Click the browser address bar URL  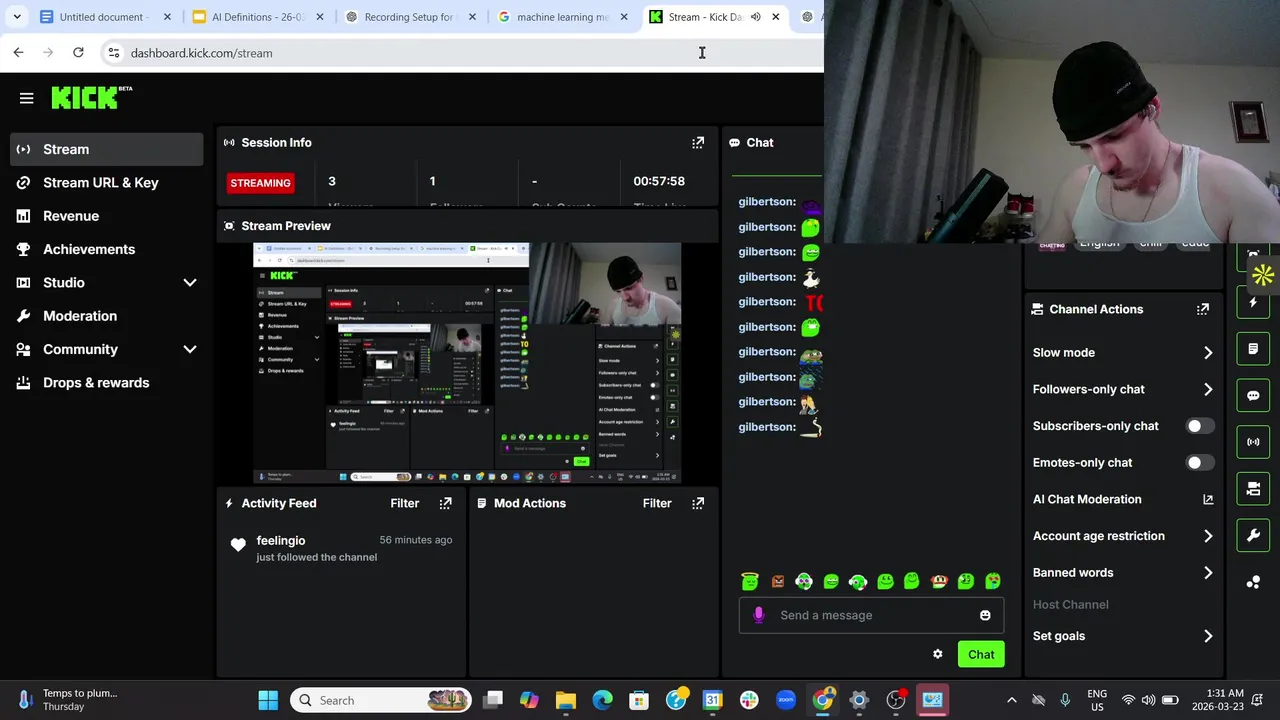click(x=201, y=53)
